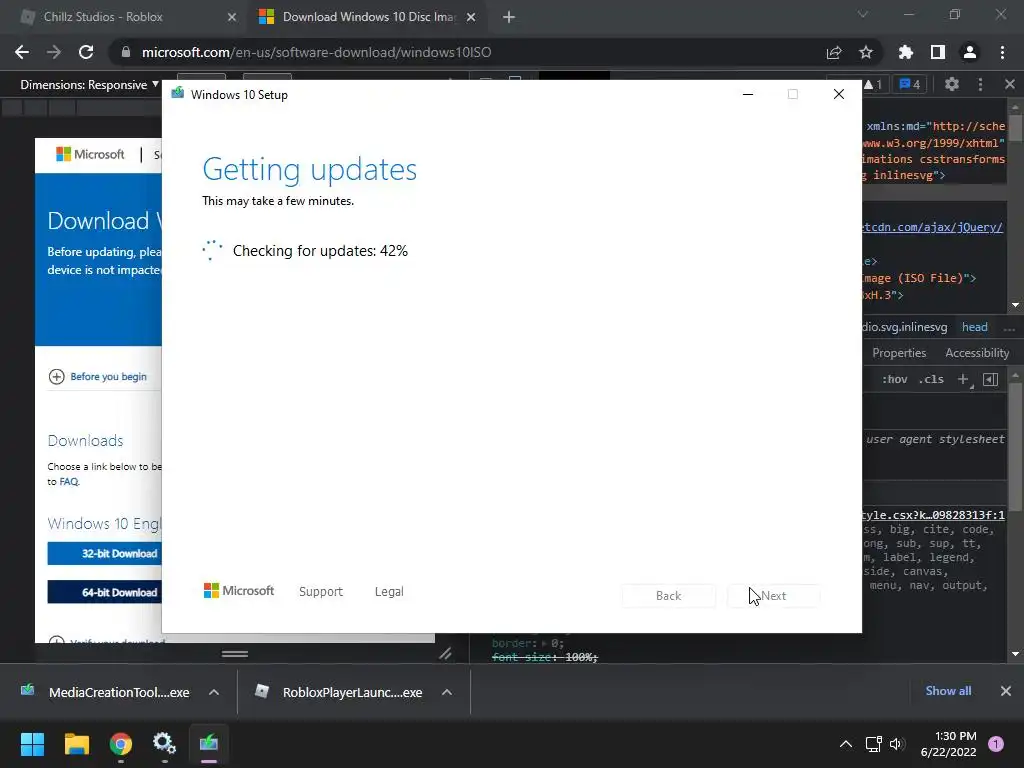Open the jQuery CDN script link
This screenshot has height=768, width=1024.
[932, 227]
